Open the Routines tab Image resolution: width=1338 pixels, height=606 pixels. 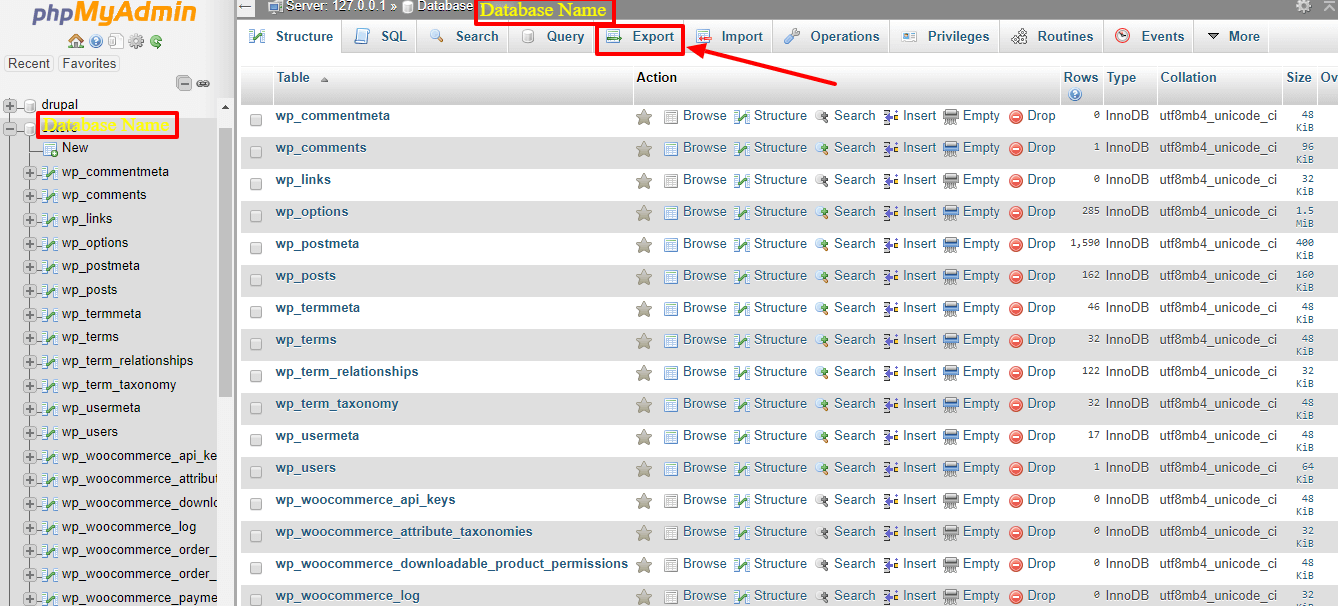1053,36
